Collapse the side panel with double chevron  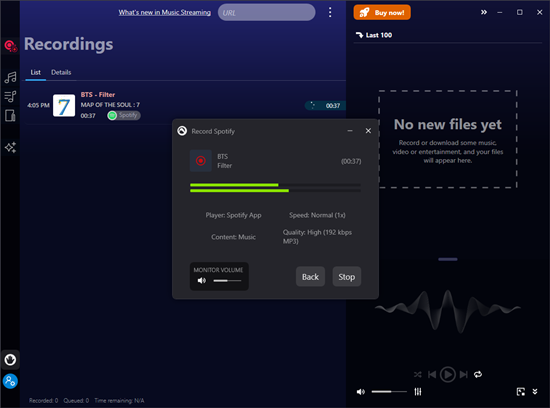(484, 12)
